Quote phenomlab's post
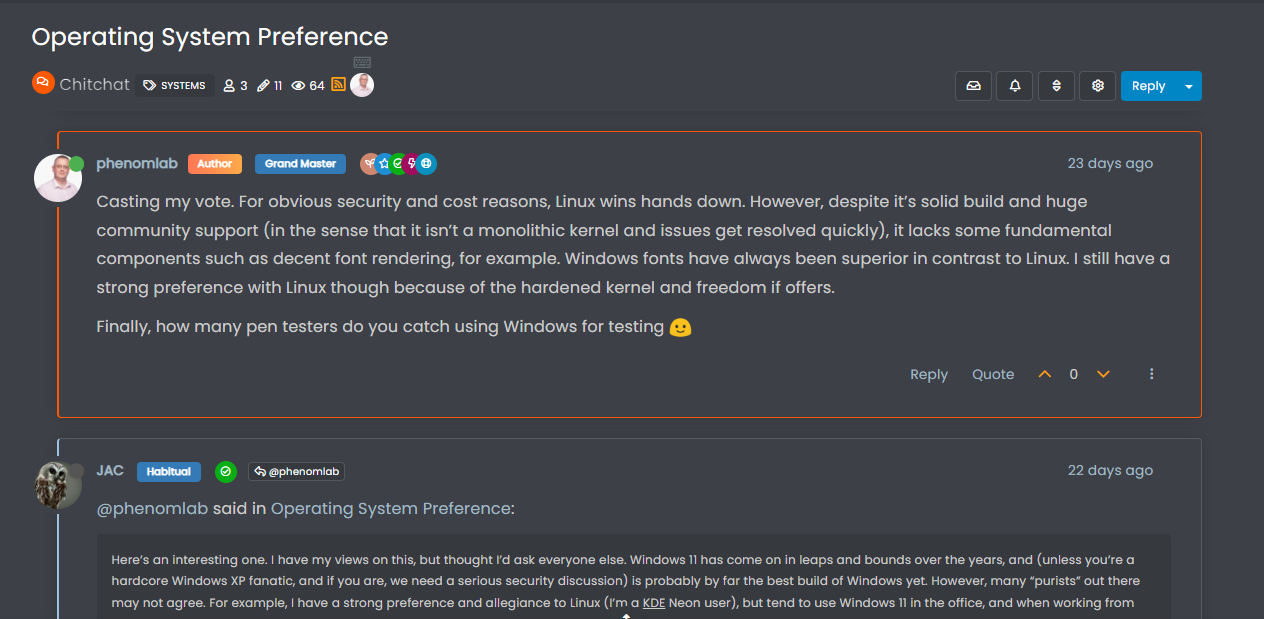 (993, 374)
